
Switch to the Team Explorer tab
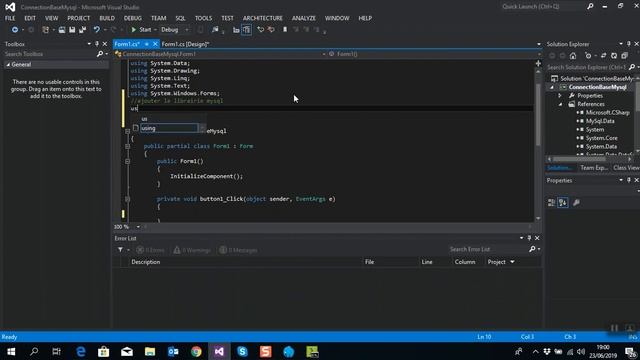(594, 168)
